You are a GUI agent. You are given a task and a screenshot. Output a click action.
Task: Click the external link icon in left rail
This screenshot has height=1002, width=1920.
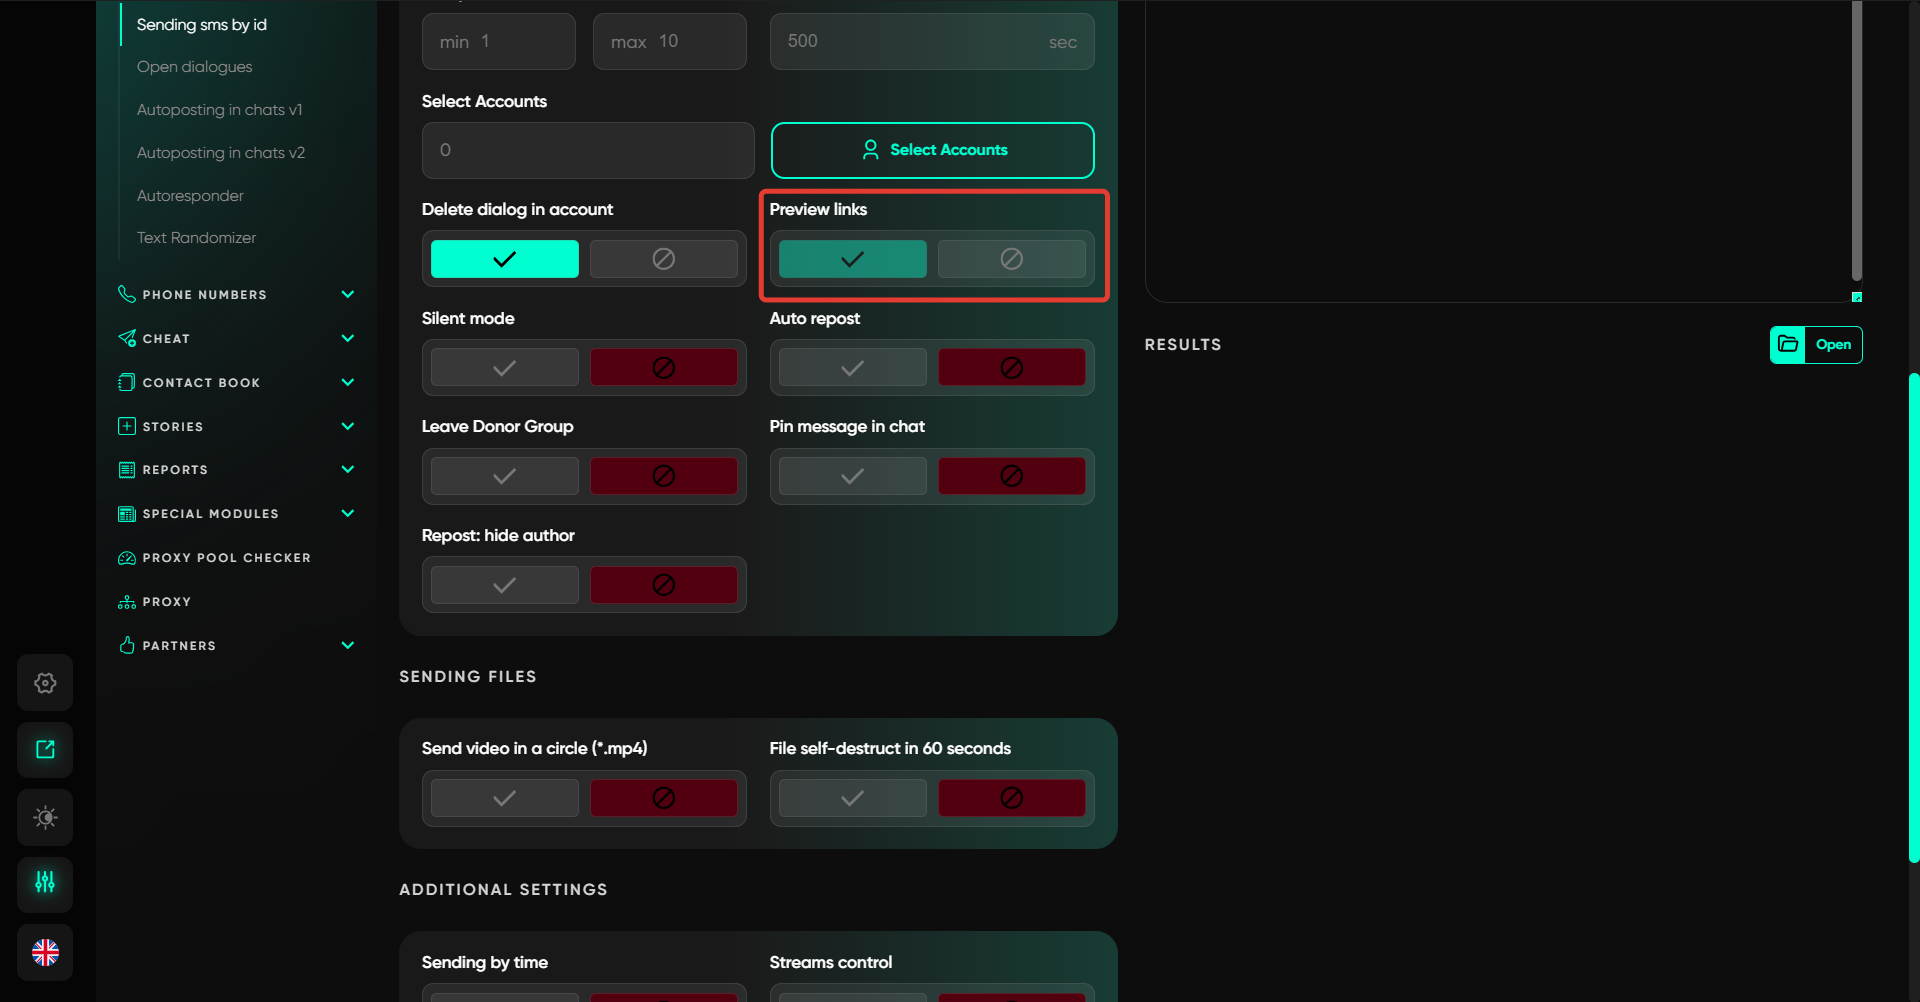(45, 750)
